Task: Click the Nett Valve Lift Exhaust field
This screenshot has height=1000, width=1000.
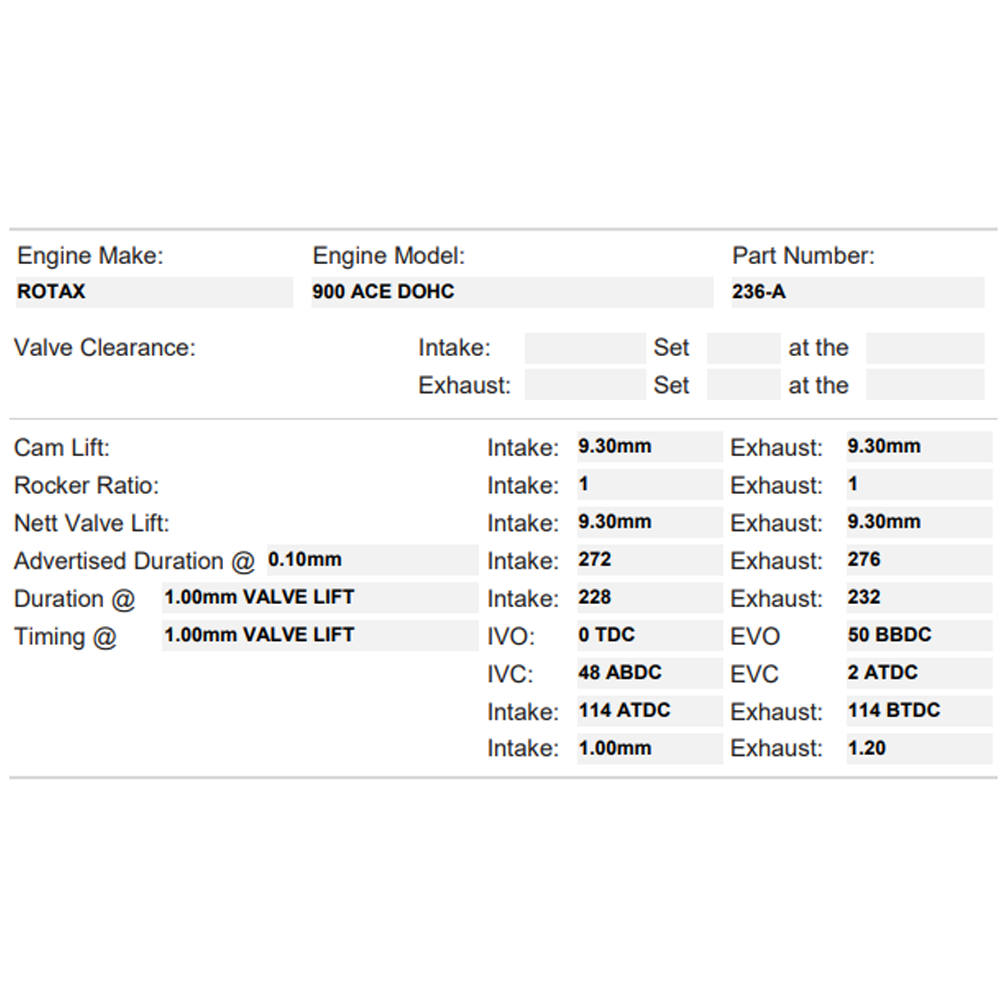Action: pos(918,522)
